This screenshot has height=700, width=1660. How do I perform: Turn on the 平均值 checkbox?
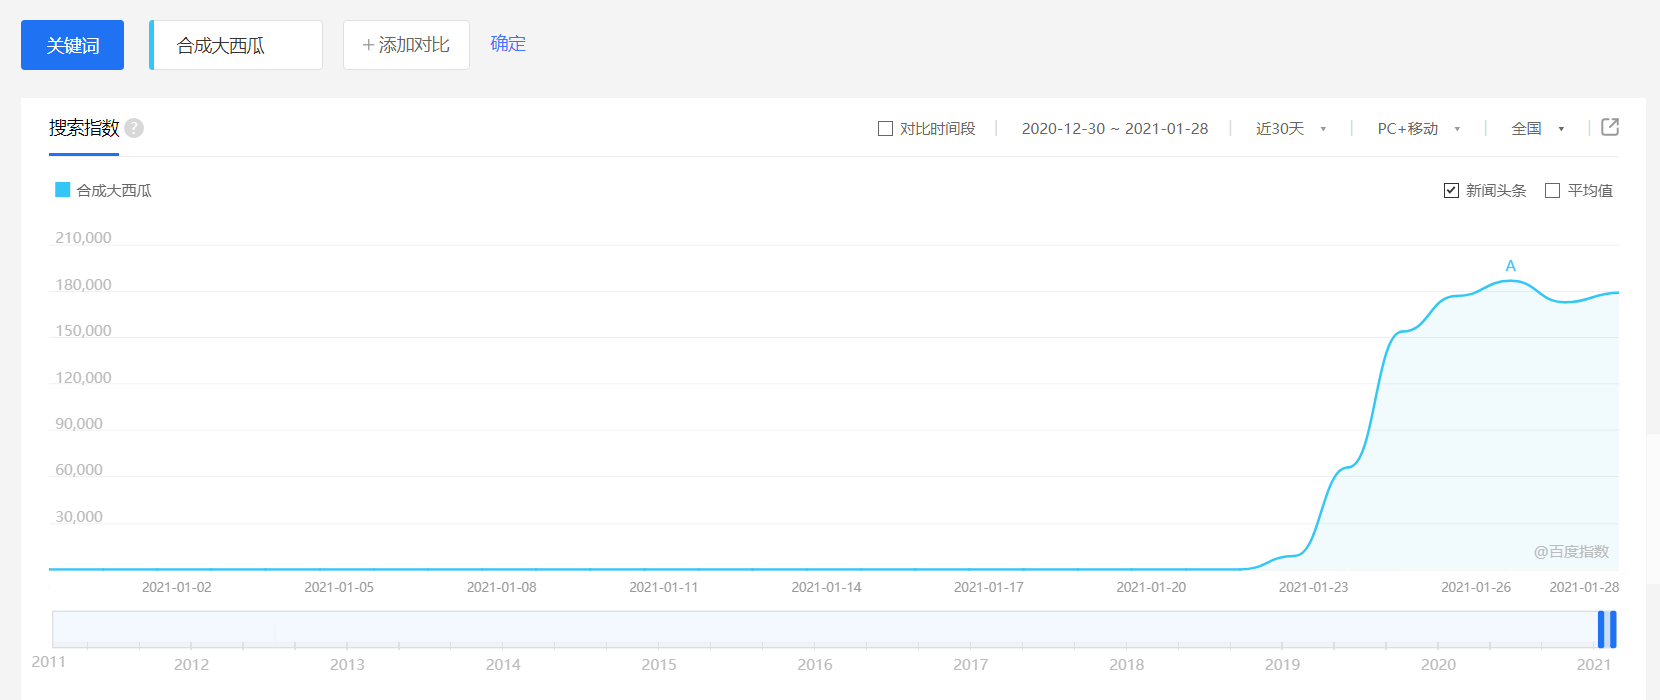tap(1552, 190)
